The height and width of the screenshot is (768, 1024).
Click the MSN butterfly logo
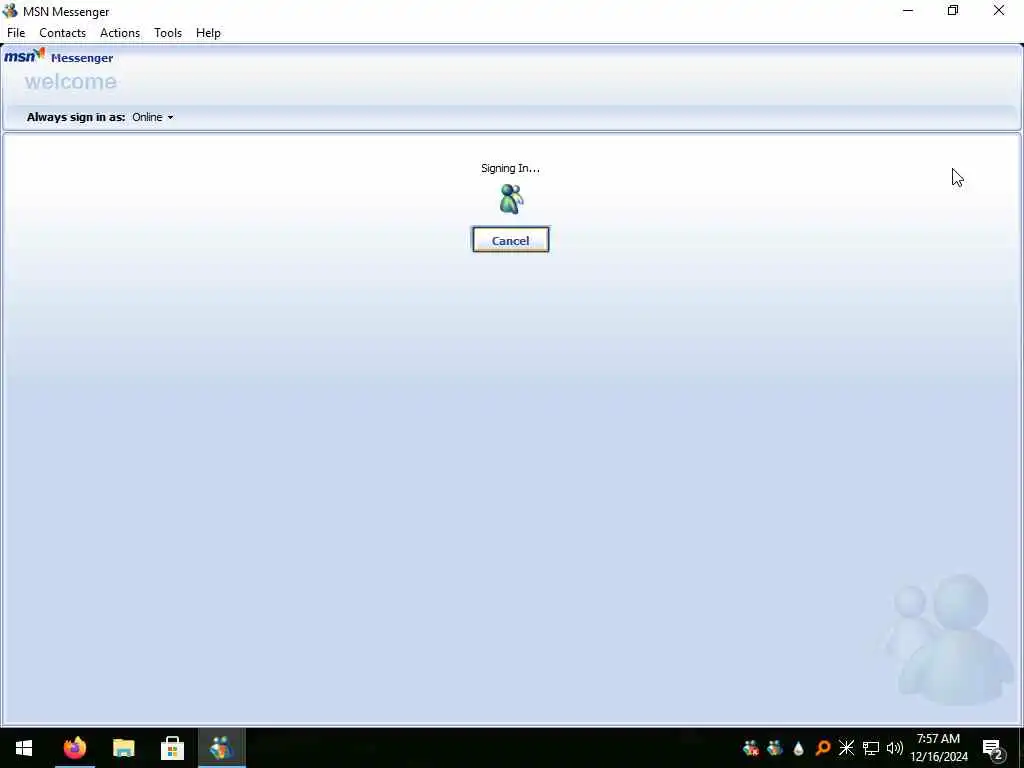[24, 56]
